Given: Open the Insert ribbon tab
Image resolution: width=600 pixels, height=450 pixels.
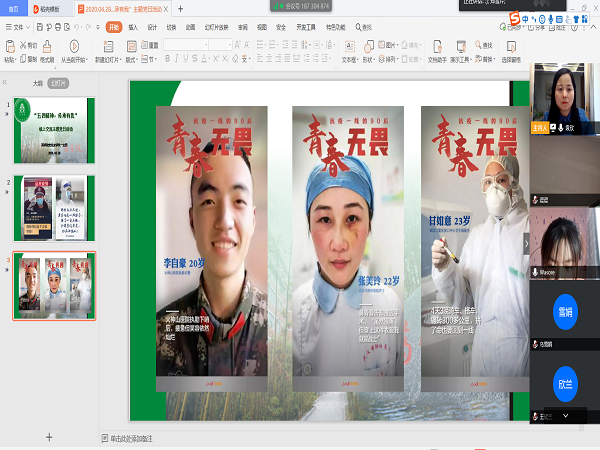Looking at the screenshot, I should pyautogui.click(x=133, y=27).
